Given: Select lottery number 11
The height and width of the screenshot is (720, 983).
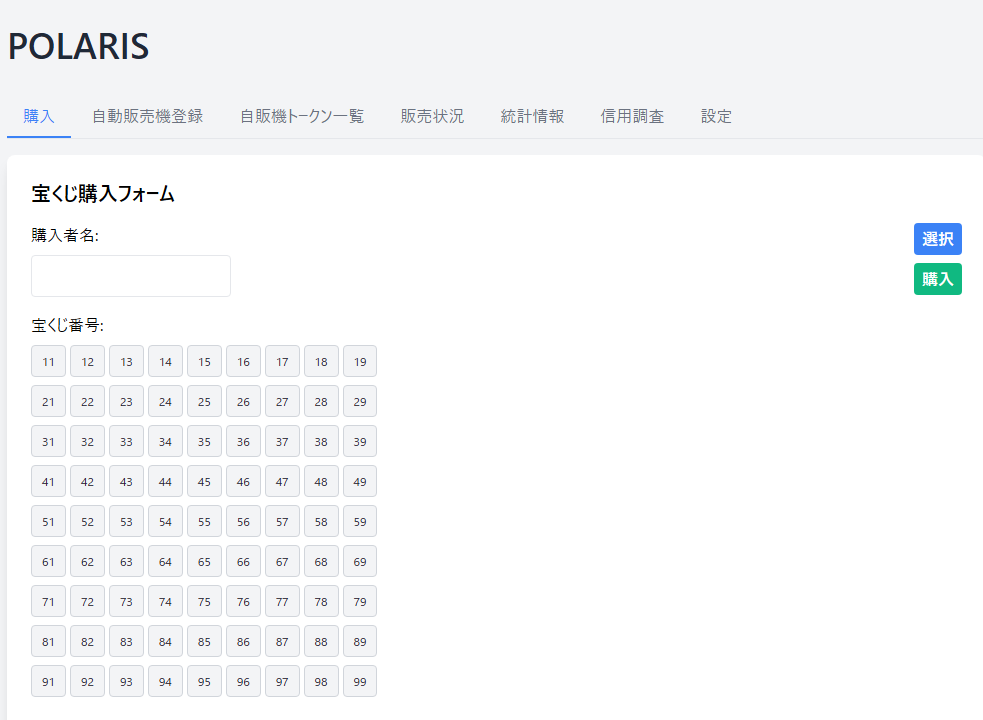Looking at the screenshot, I should pyautogui.click(x=48, y=362).
